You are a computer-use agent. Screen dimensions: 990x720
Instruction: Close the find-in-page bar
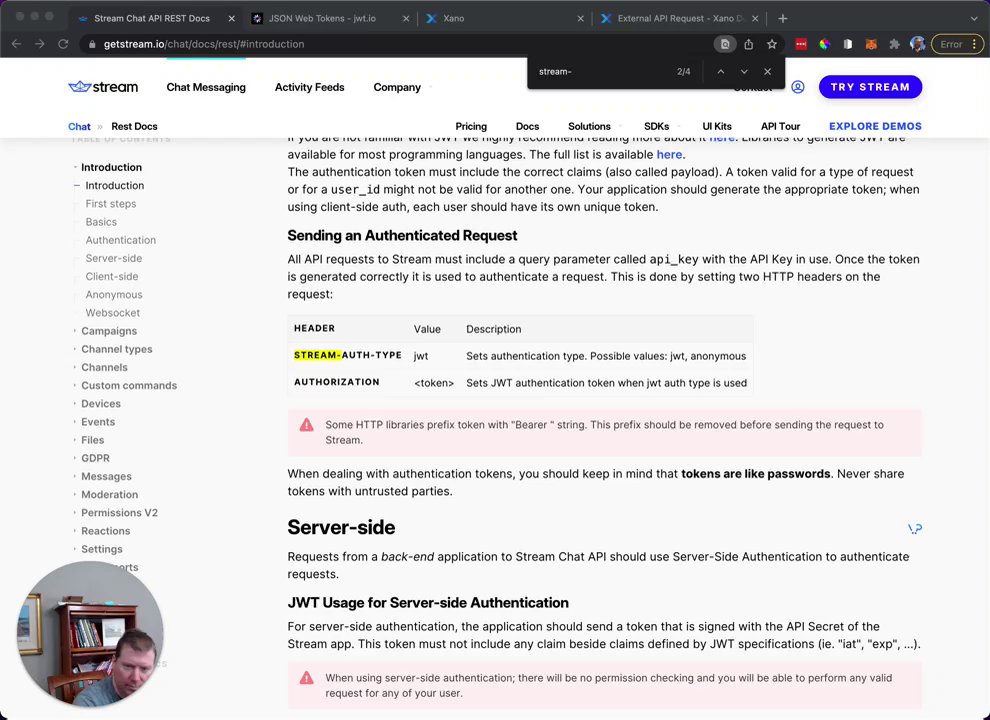(x=768, y=71)
